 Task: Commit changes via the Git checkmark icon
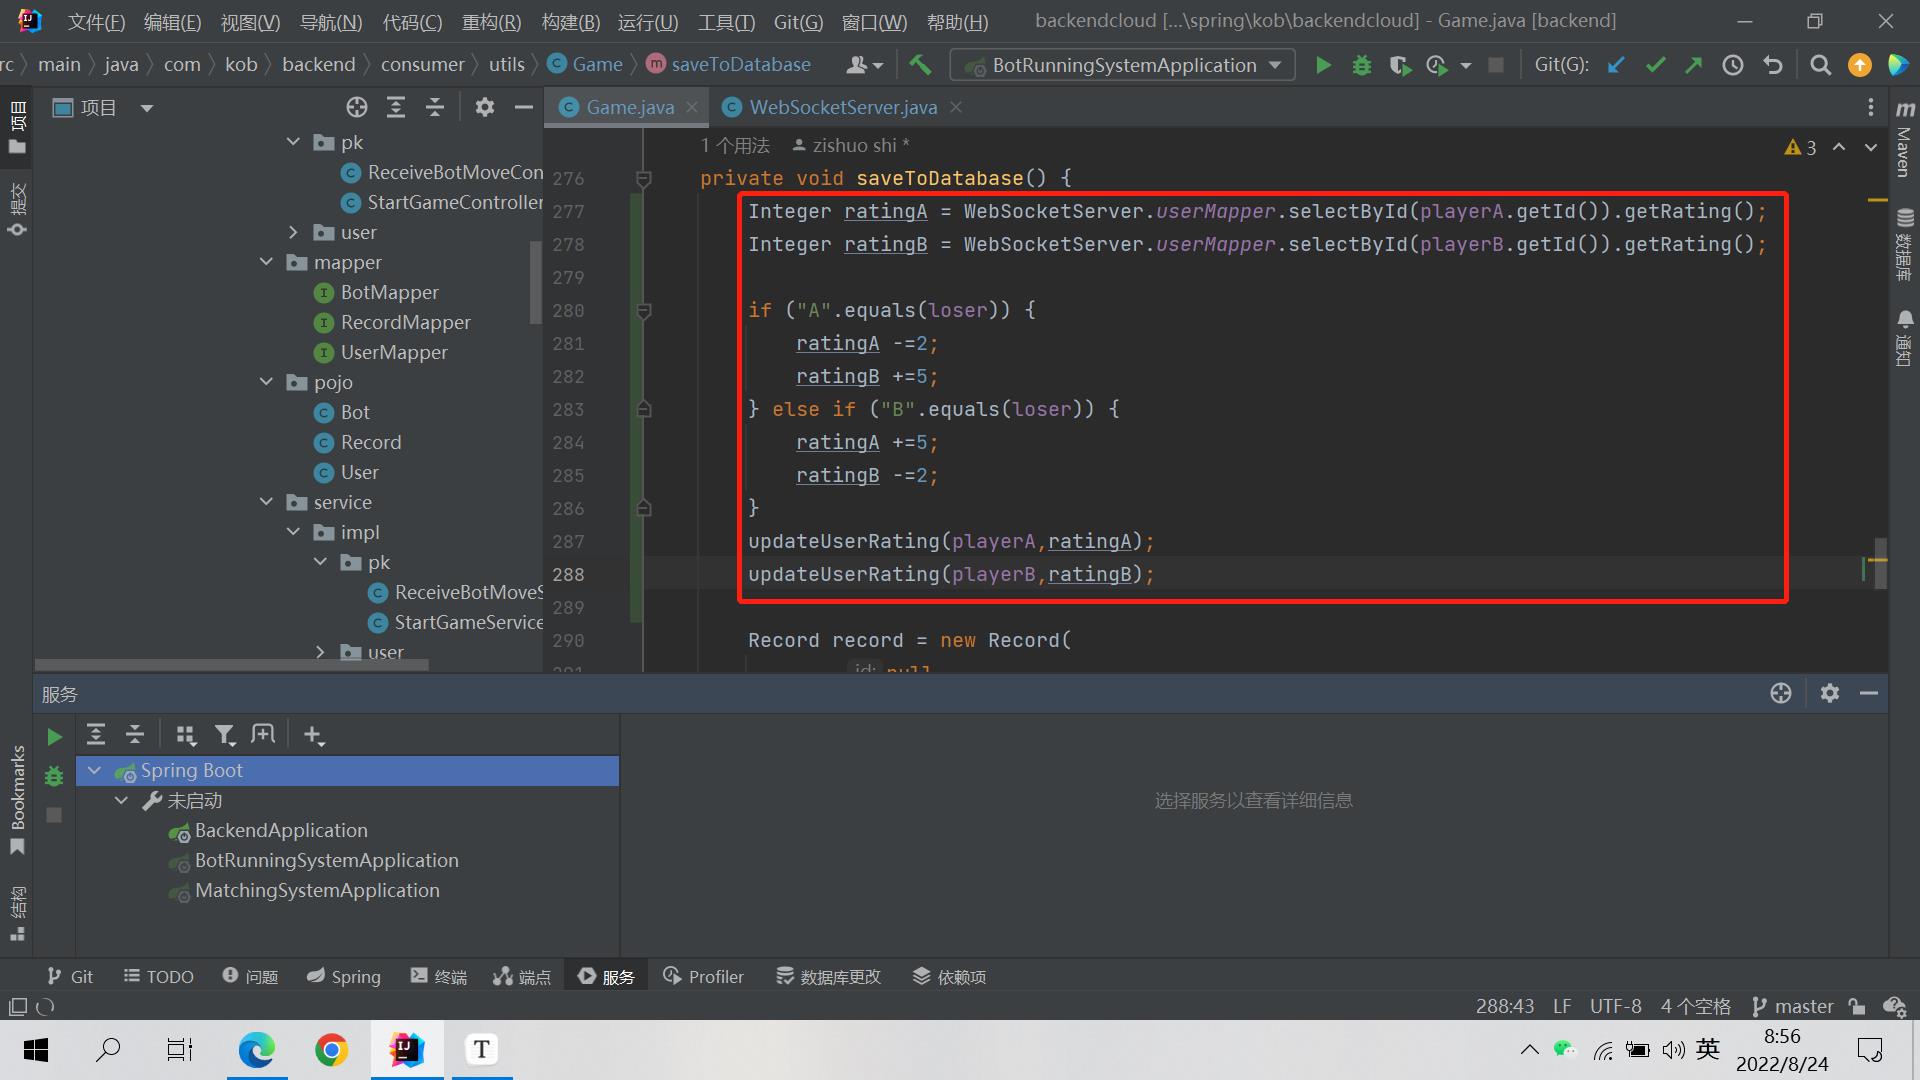1656,64
